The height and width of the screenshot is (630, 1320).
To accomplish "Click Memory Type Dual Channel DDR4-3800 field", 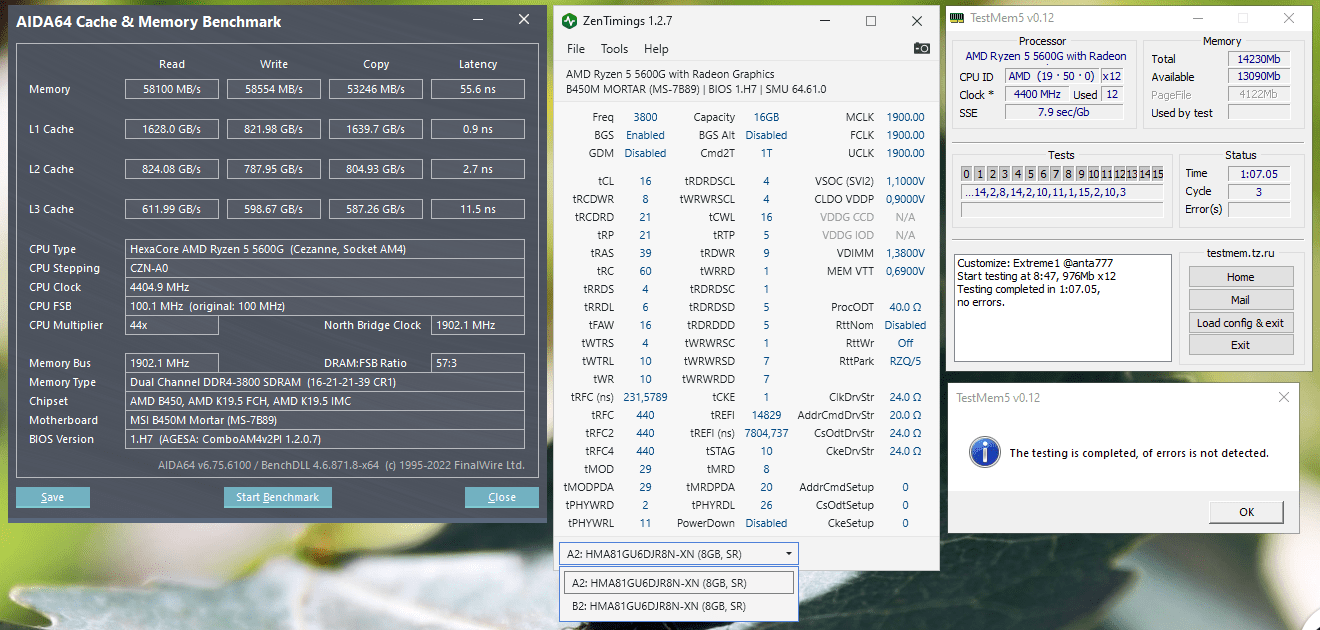I will pos(325,382).
